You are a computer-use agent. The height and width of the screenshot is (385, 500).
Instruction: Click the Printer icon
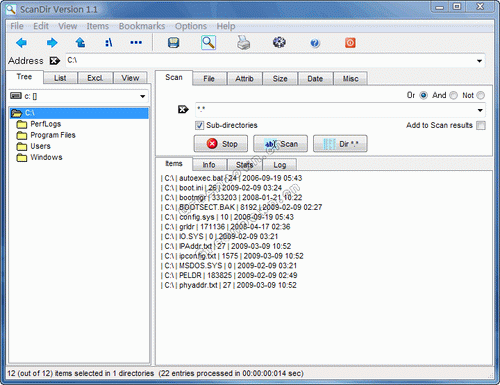(x=244, y=43)
